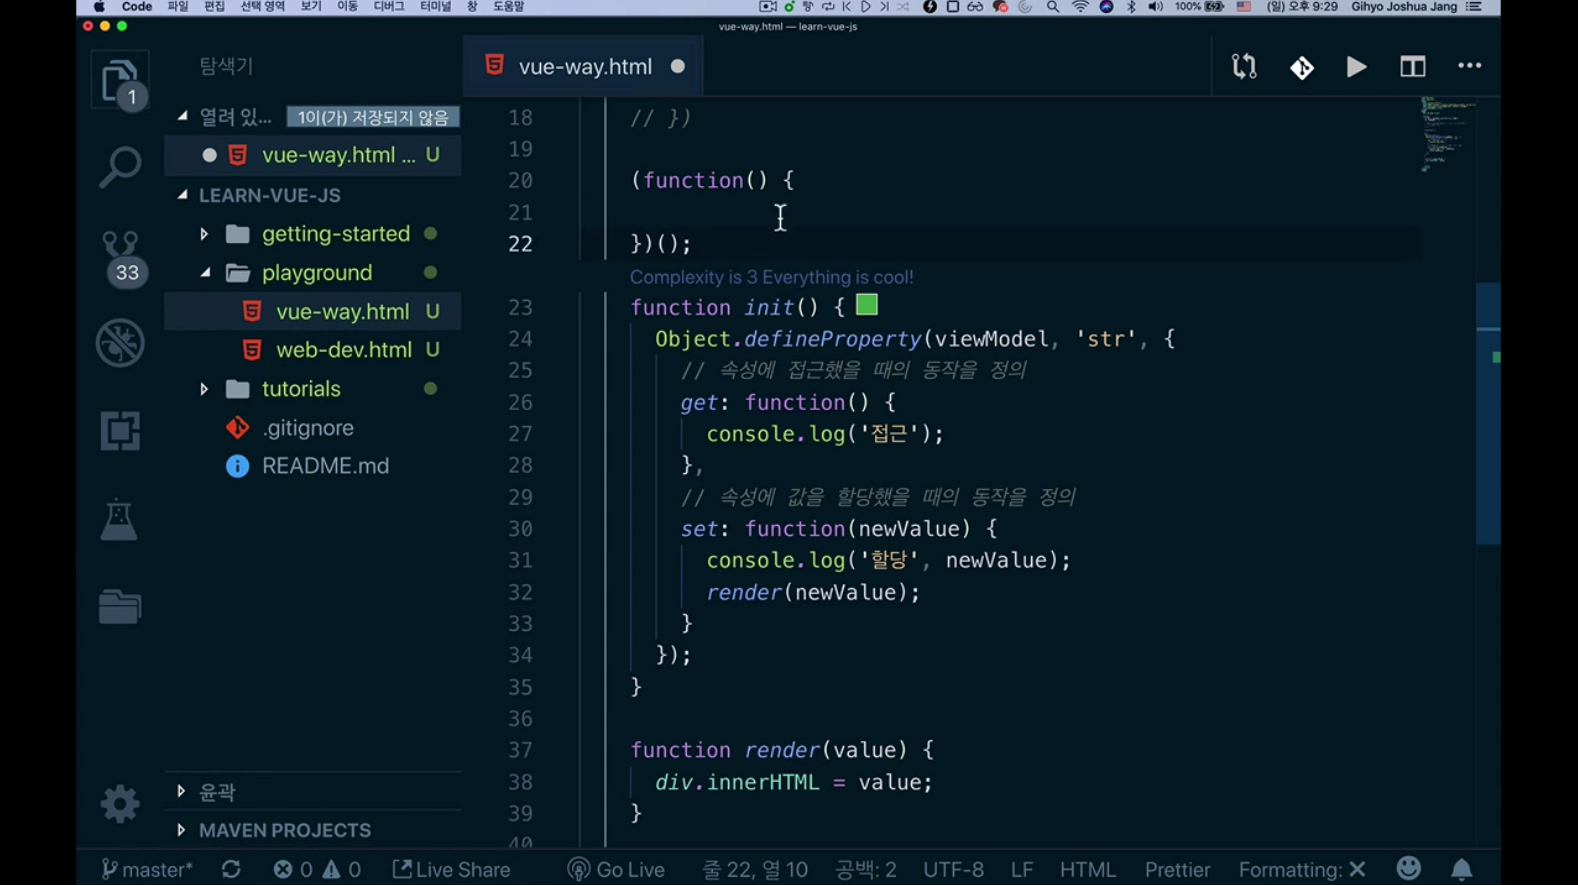This screenshot has width=1578, height=886.
Task: Open the Test beaker icon in sidebar
Action: 119,520
